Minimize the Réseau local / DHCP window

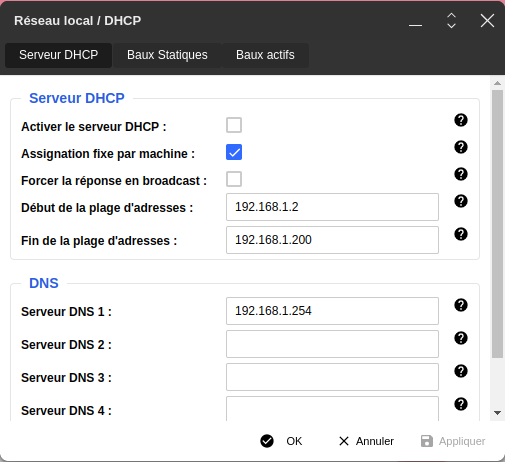point(415,25)
